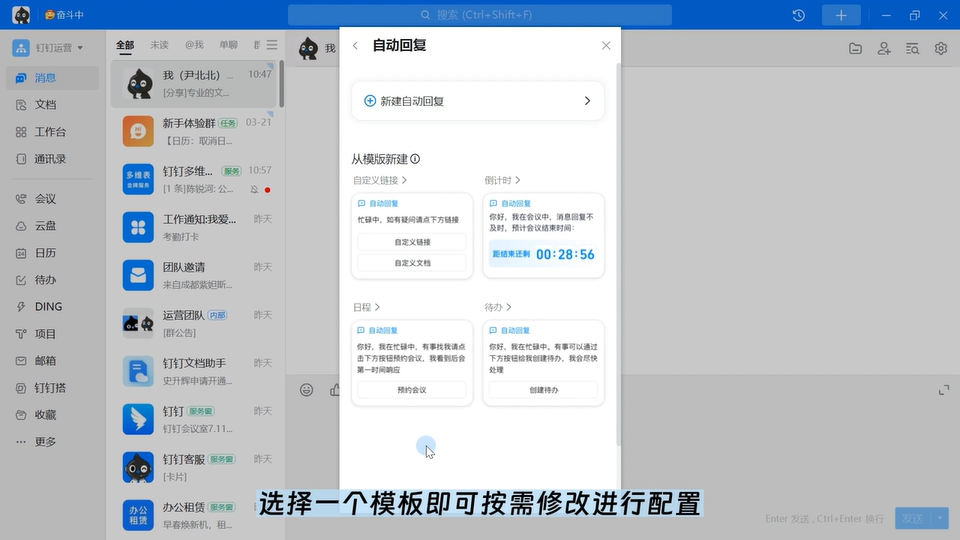The image size is (960, 540).
Task: Expand the 倒计时 template category
Action: pyautogui.click(x=502, y=181)
